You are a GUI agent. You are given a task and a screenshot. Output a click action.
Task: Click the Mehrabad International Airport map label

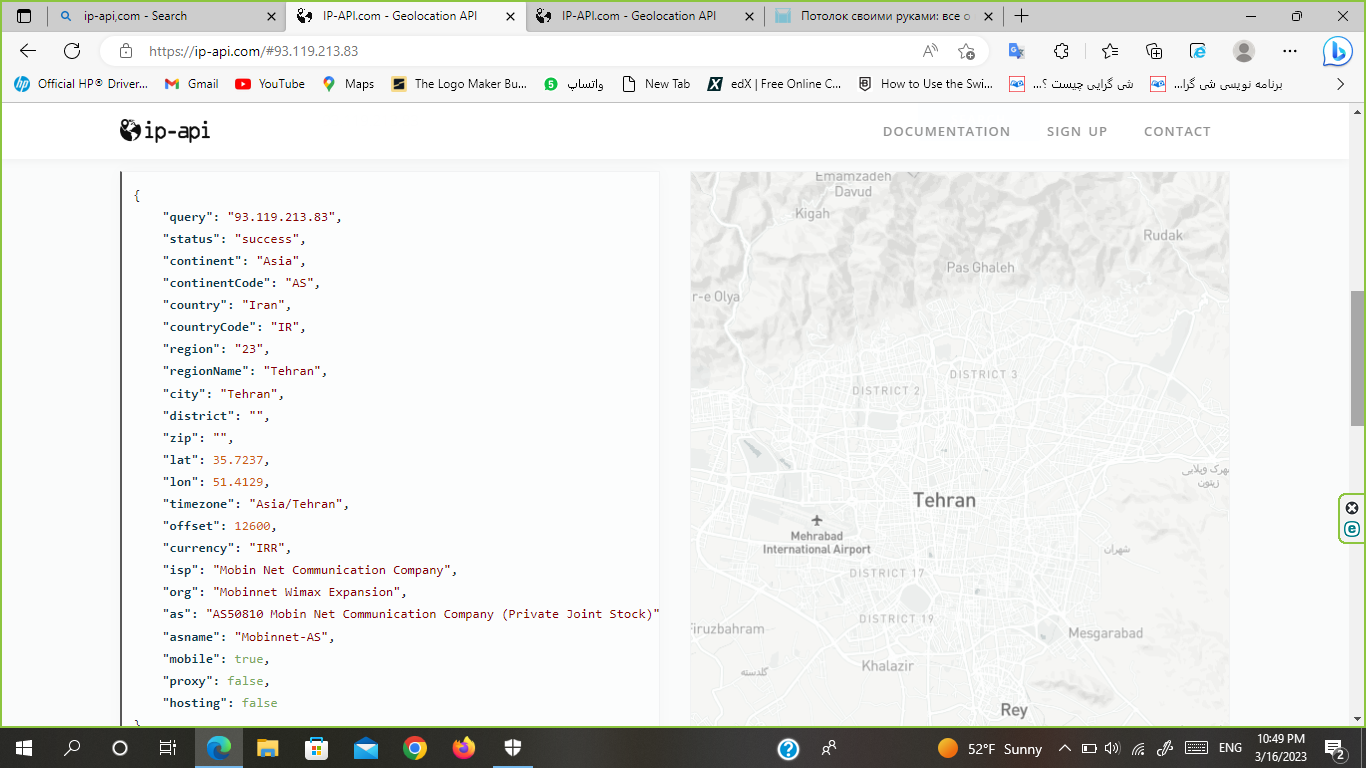pos(817,542)
